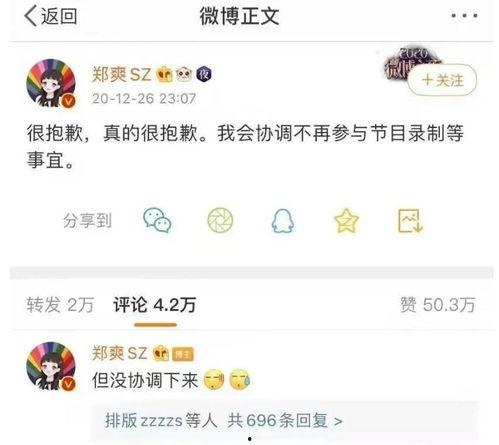Viewport: 499px width, 445px height.
Task: Save post as image icon
Action: coord(410,220)
